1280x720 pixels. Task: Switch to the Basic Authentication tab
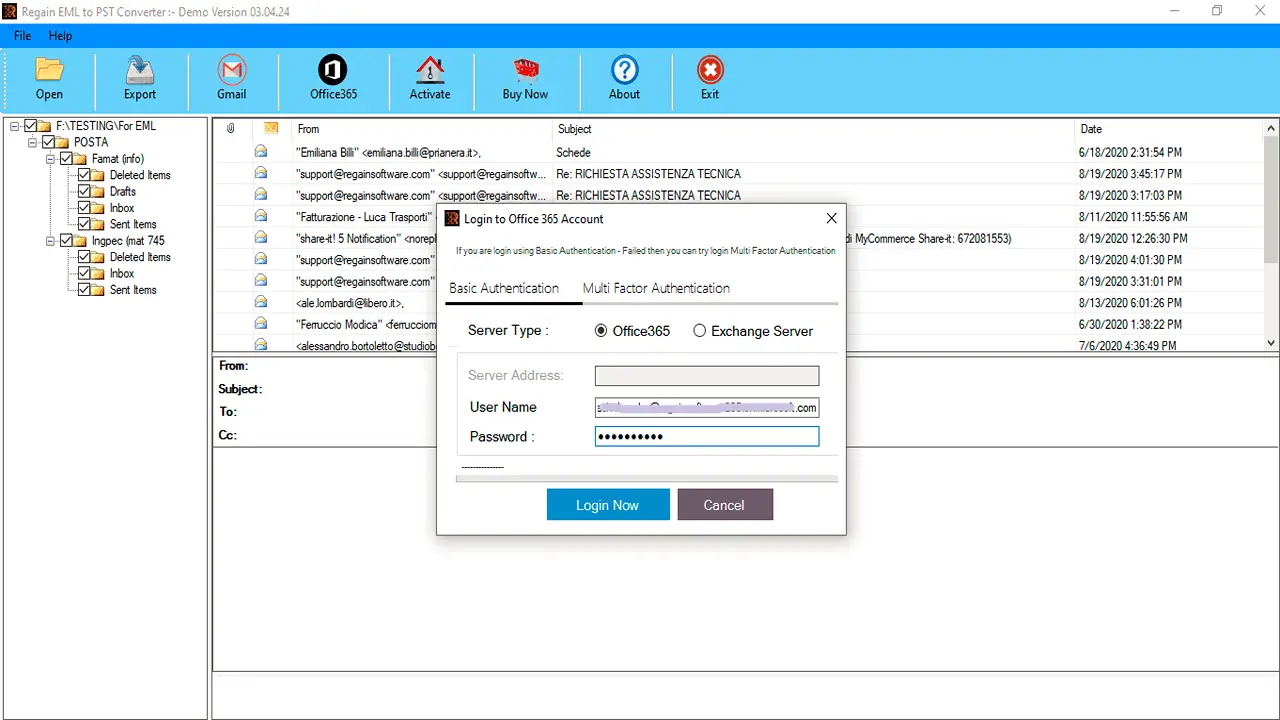[504, 288]
